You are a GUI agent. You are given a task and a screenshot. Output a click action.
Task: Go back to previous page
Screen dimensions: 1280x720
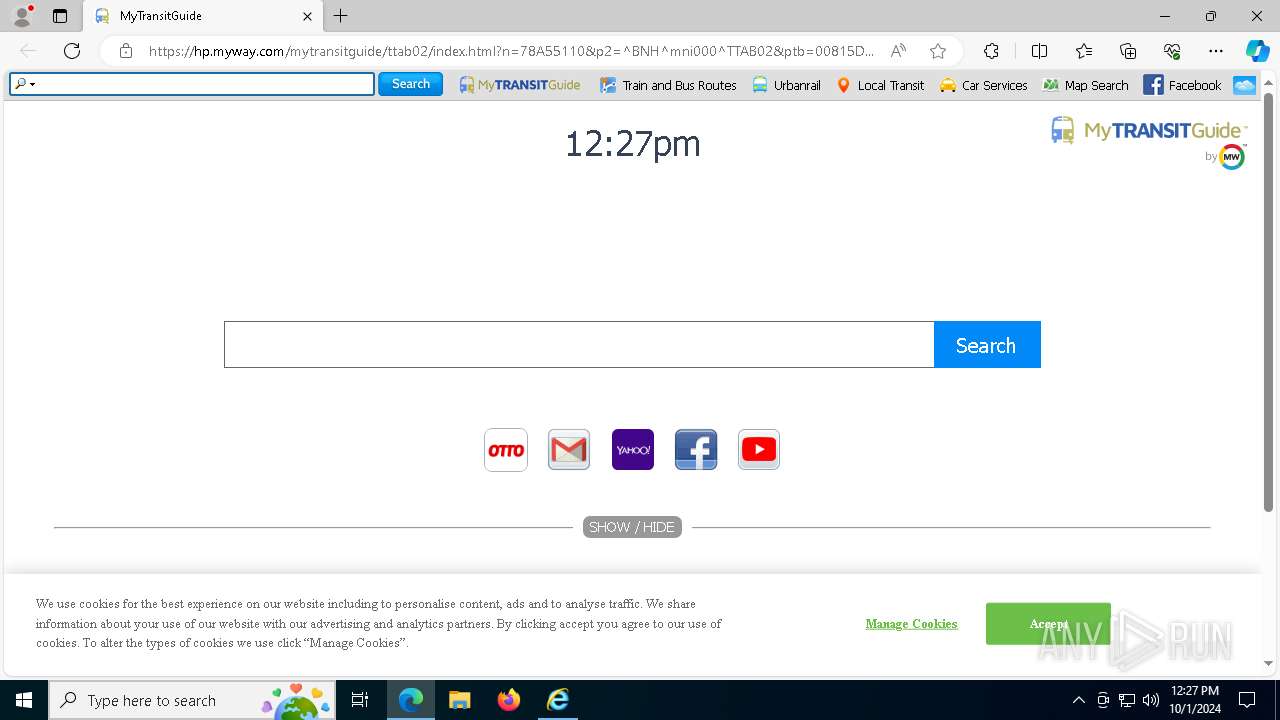coord(28,51)
